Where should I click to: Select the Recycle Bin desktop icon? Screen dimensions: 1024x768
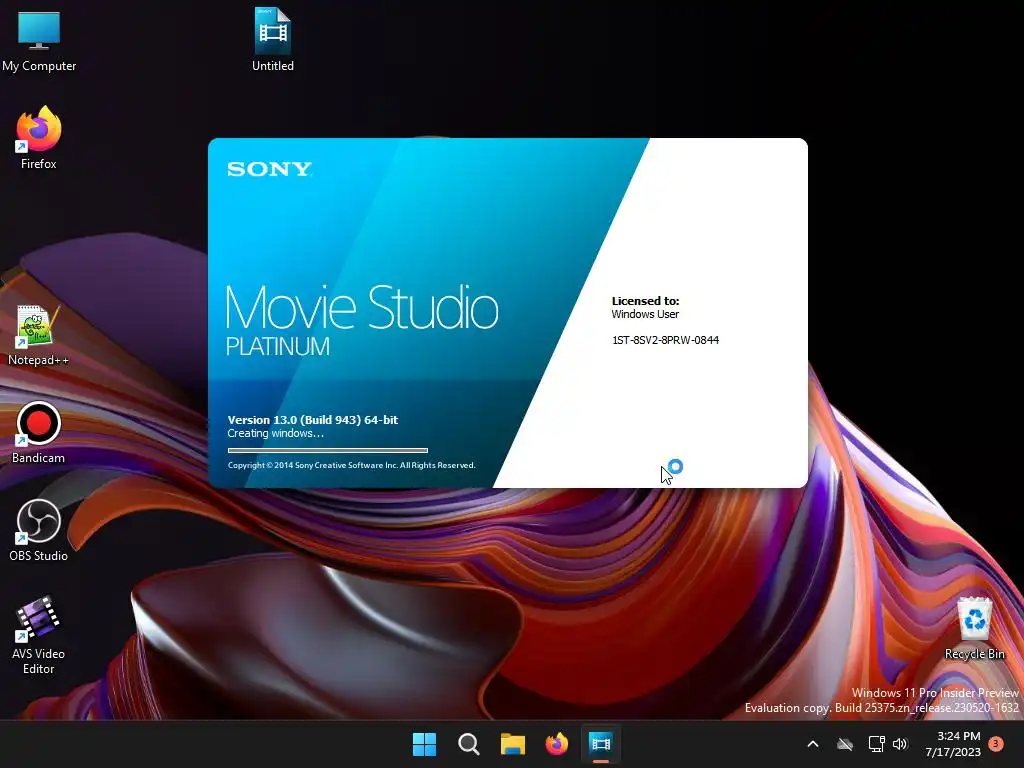click(974, 628)
